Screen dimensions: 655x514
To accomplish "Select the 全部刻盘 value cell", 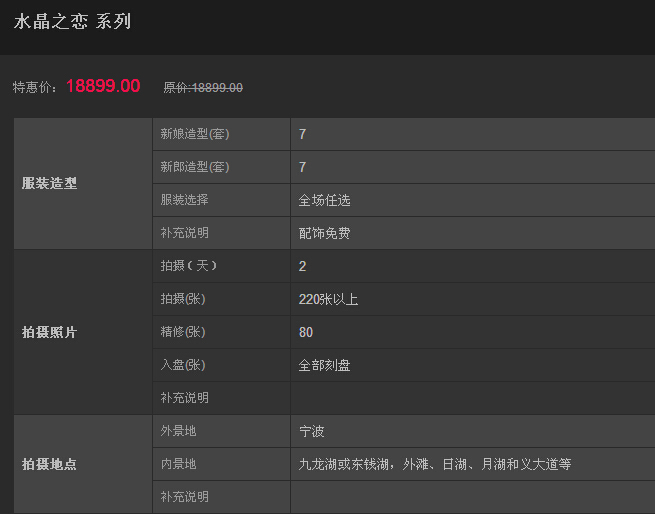I will pyautogui.click(x=473, y=365).
